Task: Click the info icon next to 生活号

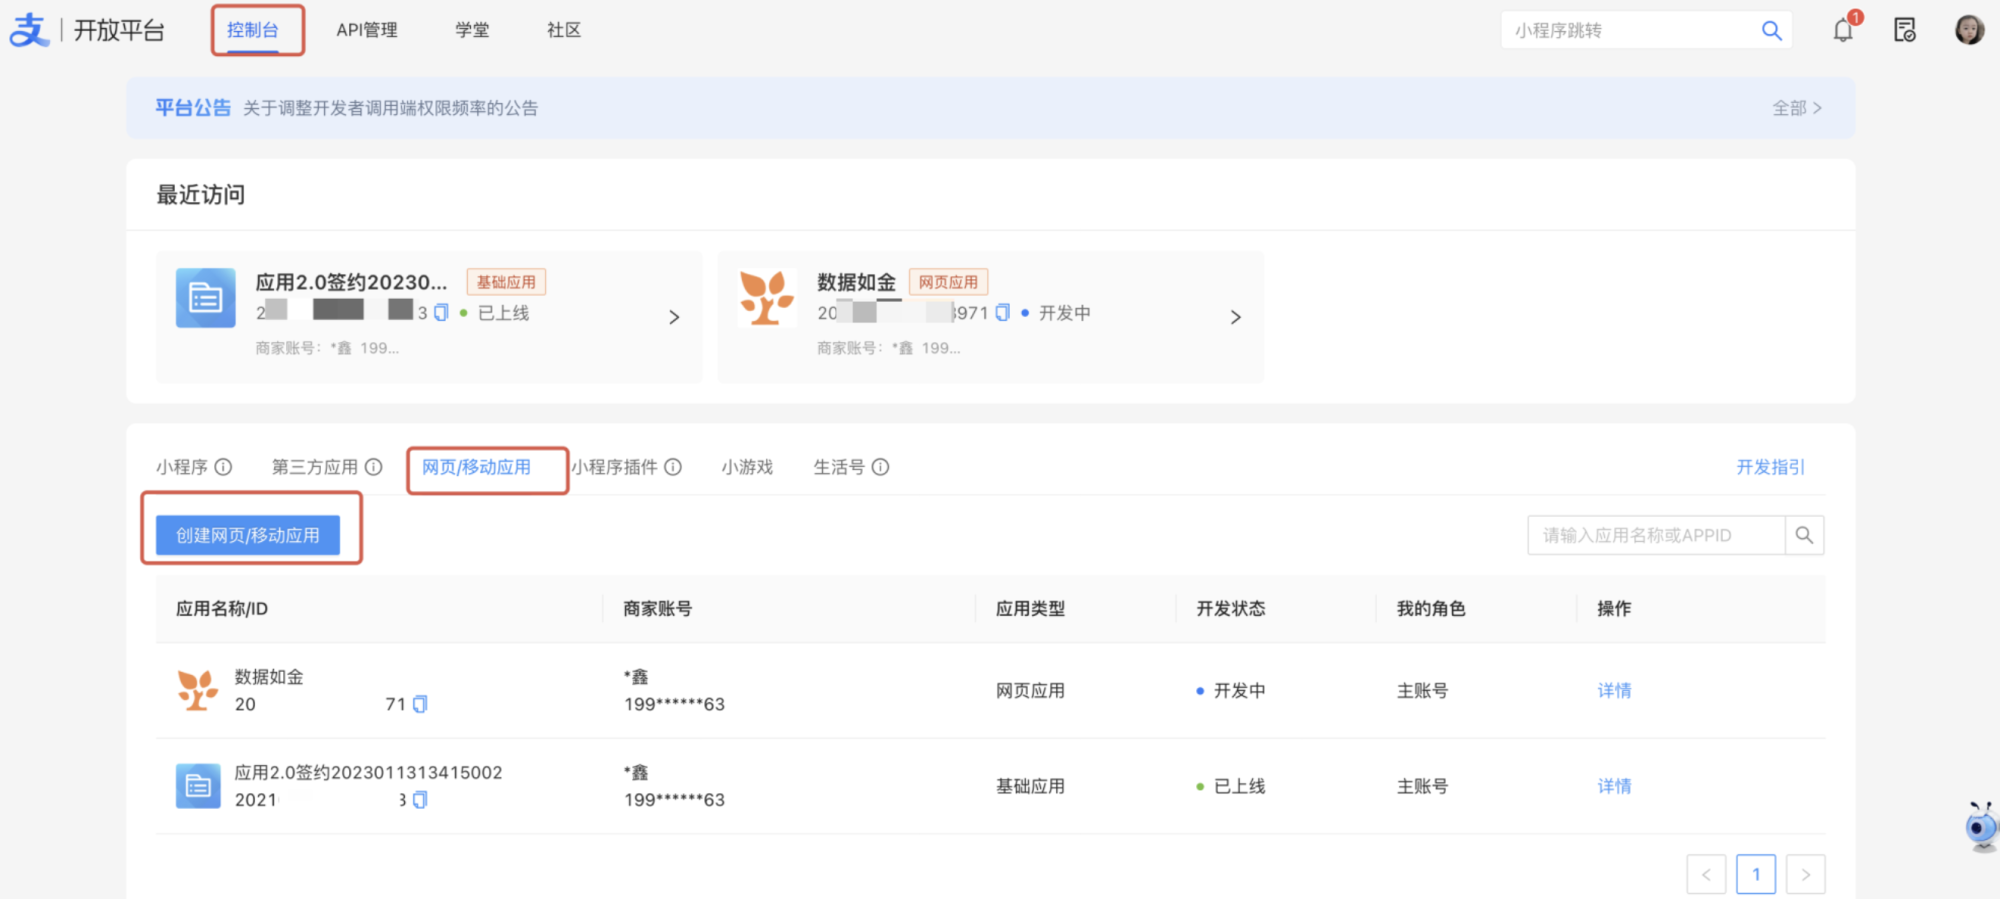Action: pyautogui.click(x=880, y=467)
